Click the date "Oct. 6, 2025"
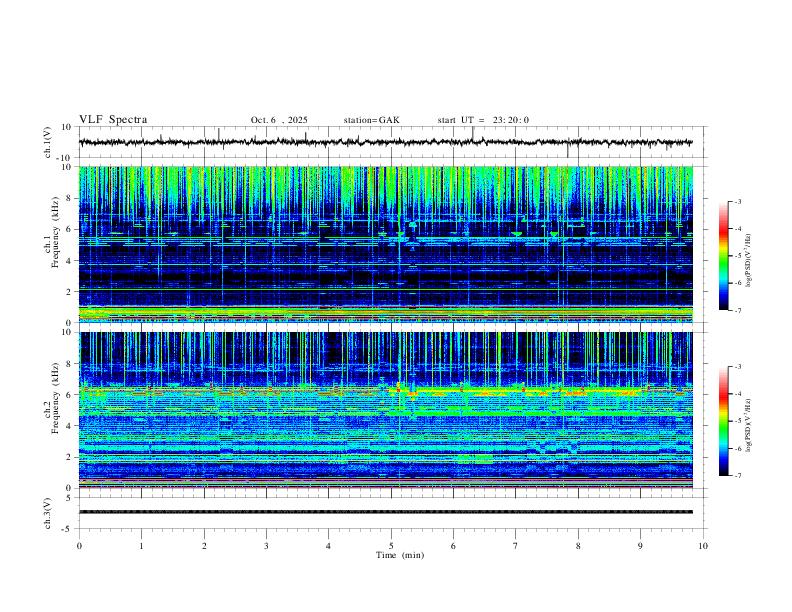This screenshot has width=792, height=612. tap(279, 120)
